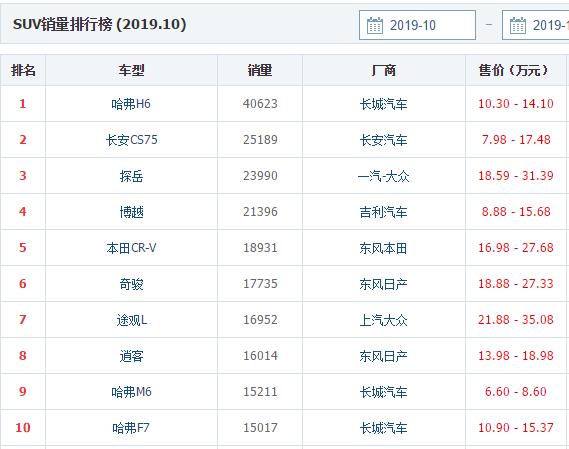This screenshot has width=569, height=449.
Task: Click price range 18.59 - 31.39
Action: pyautogui.click(x=516, y=176)
